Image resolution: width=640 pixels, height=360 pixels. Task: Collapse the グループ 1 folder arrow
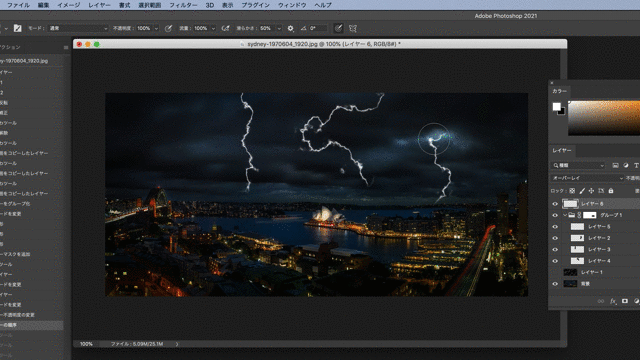[565, 215]
